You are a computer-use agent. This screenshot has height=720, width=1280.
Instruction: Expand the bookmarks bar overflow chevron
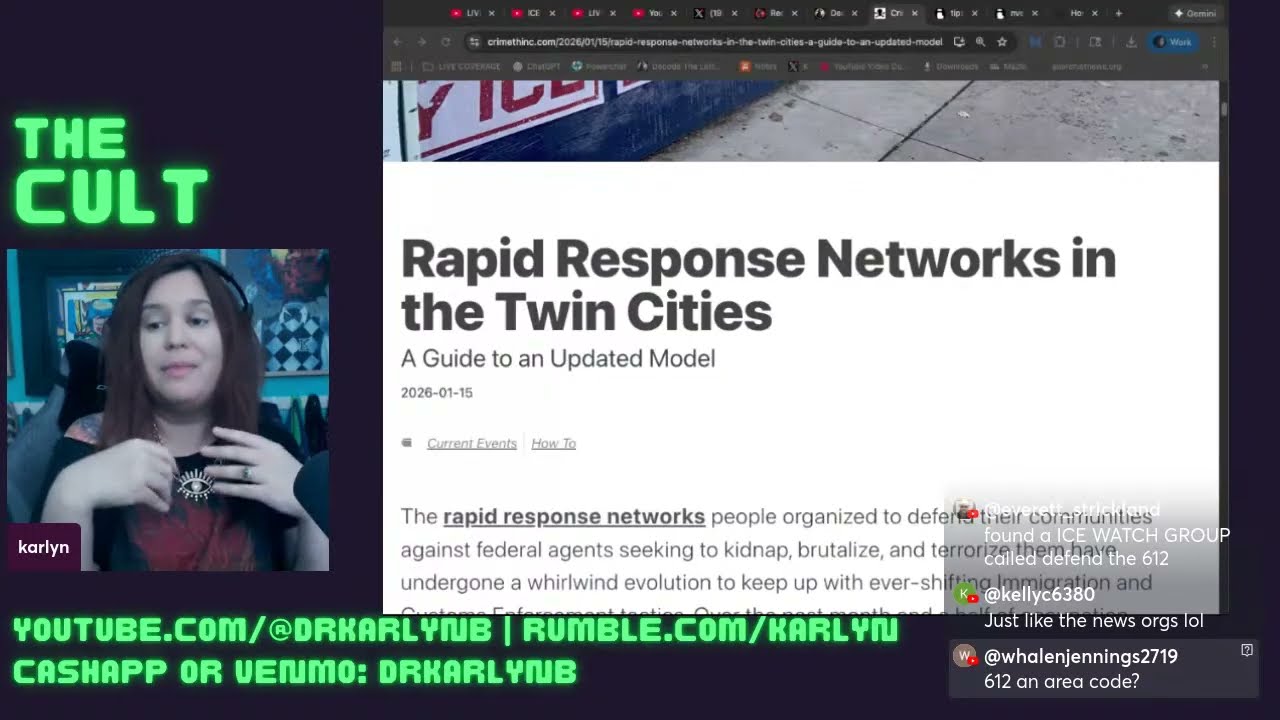pos(1205,67)
